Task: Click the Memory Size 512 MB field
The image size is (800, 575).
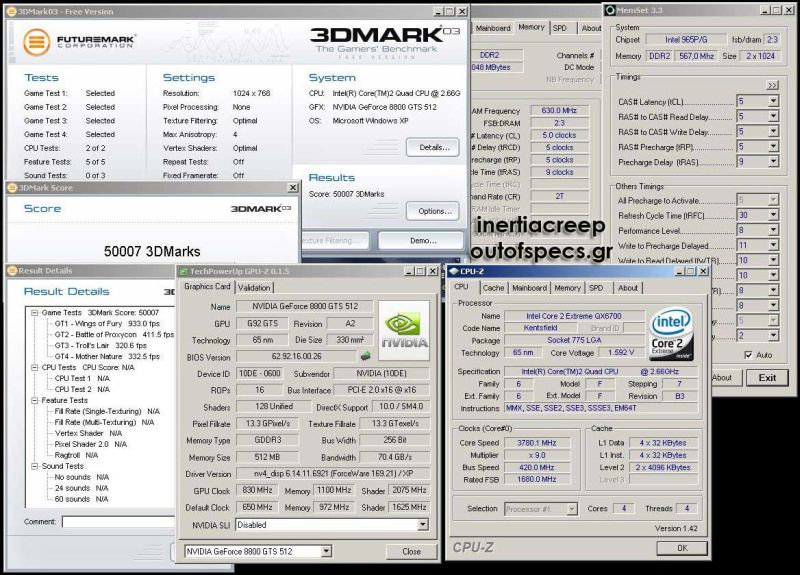Action: click(x=267, y=457)
